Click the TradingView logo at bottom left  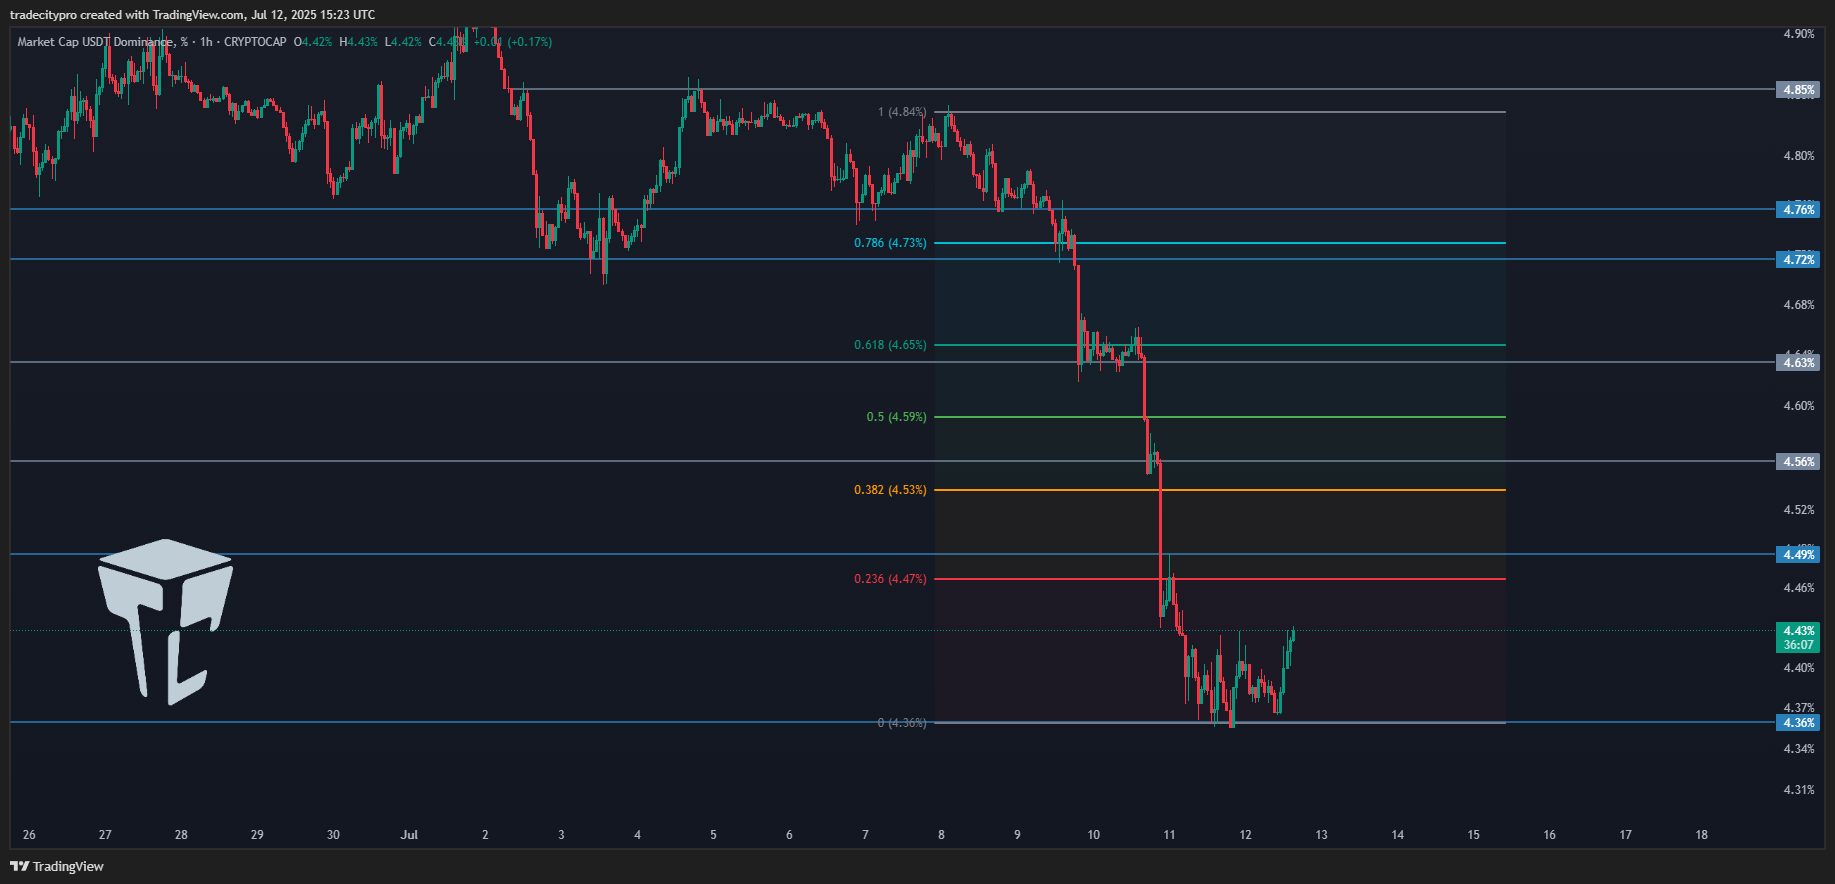click(x=57, y=866)
